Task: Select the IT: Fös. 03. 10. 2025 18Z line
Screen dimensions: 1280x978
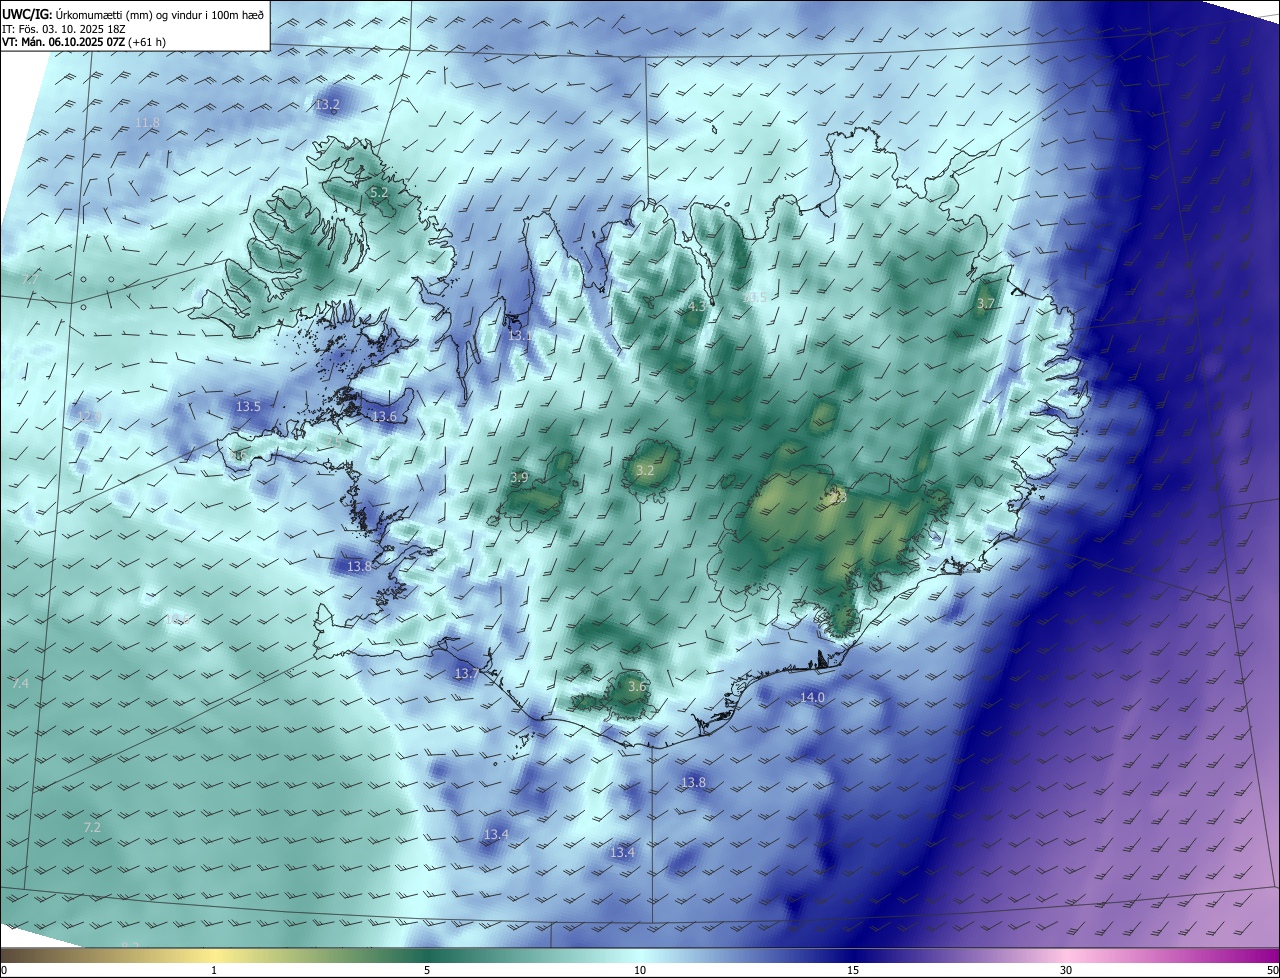Action: pos(66,29)
